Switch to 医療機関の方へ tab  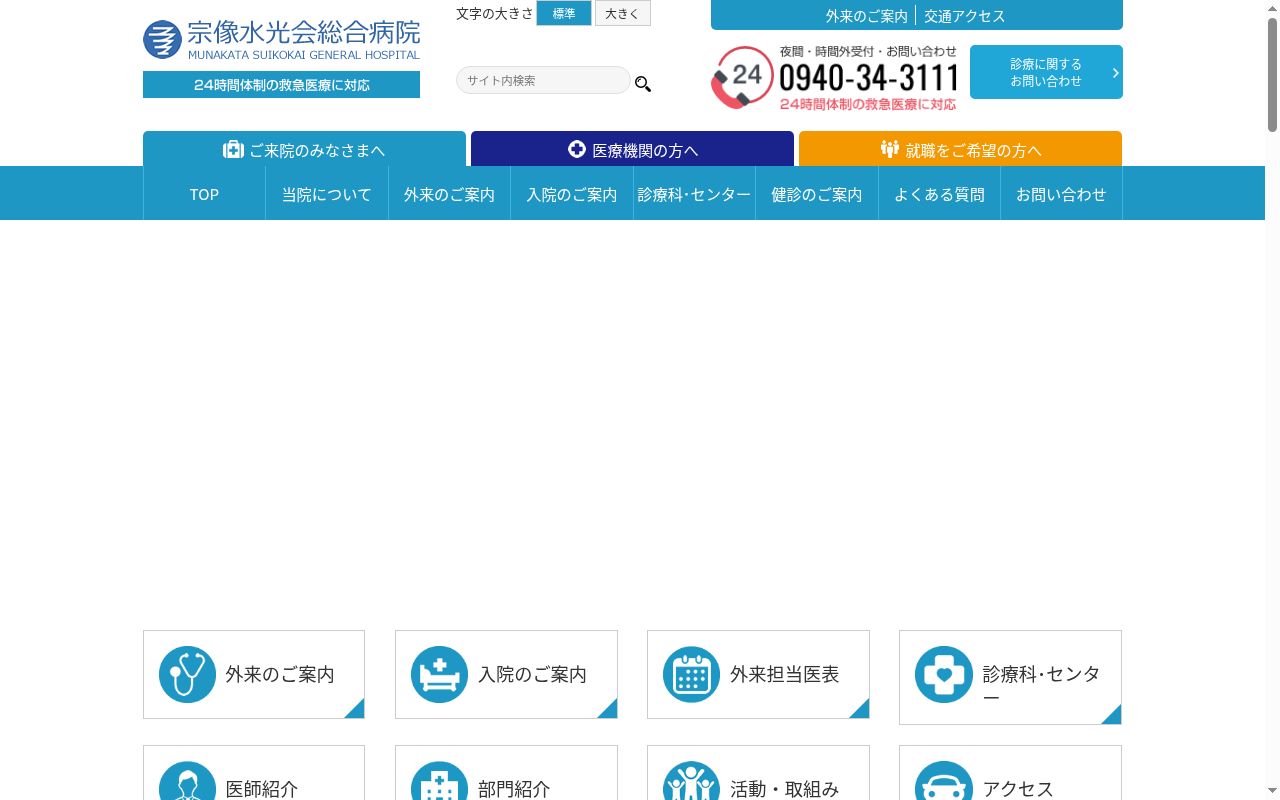tap(632, 149)
